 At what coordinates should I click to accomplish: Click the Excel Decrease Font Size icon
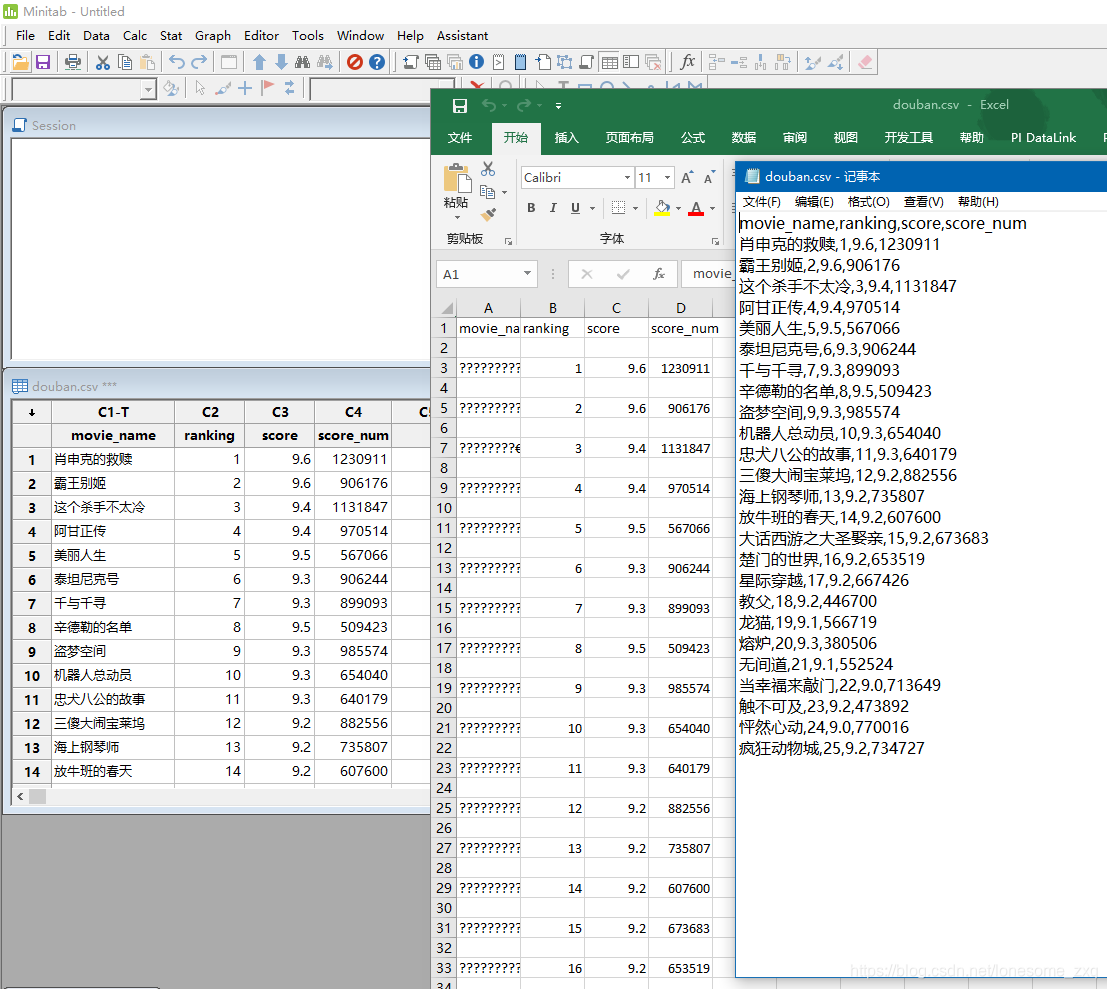click(710, 177)
